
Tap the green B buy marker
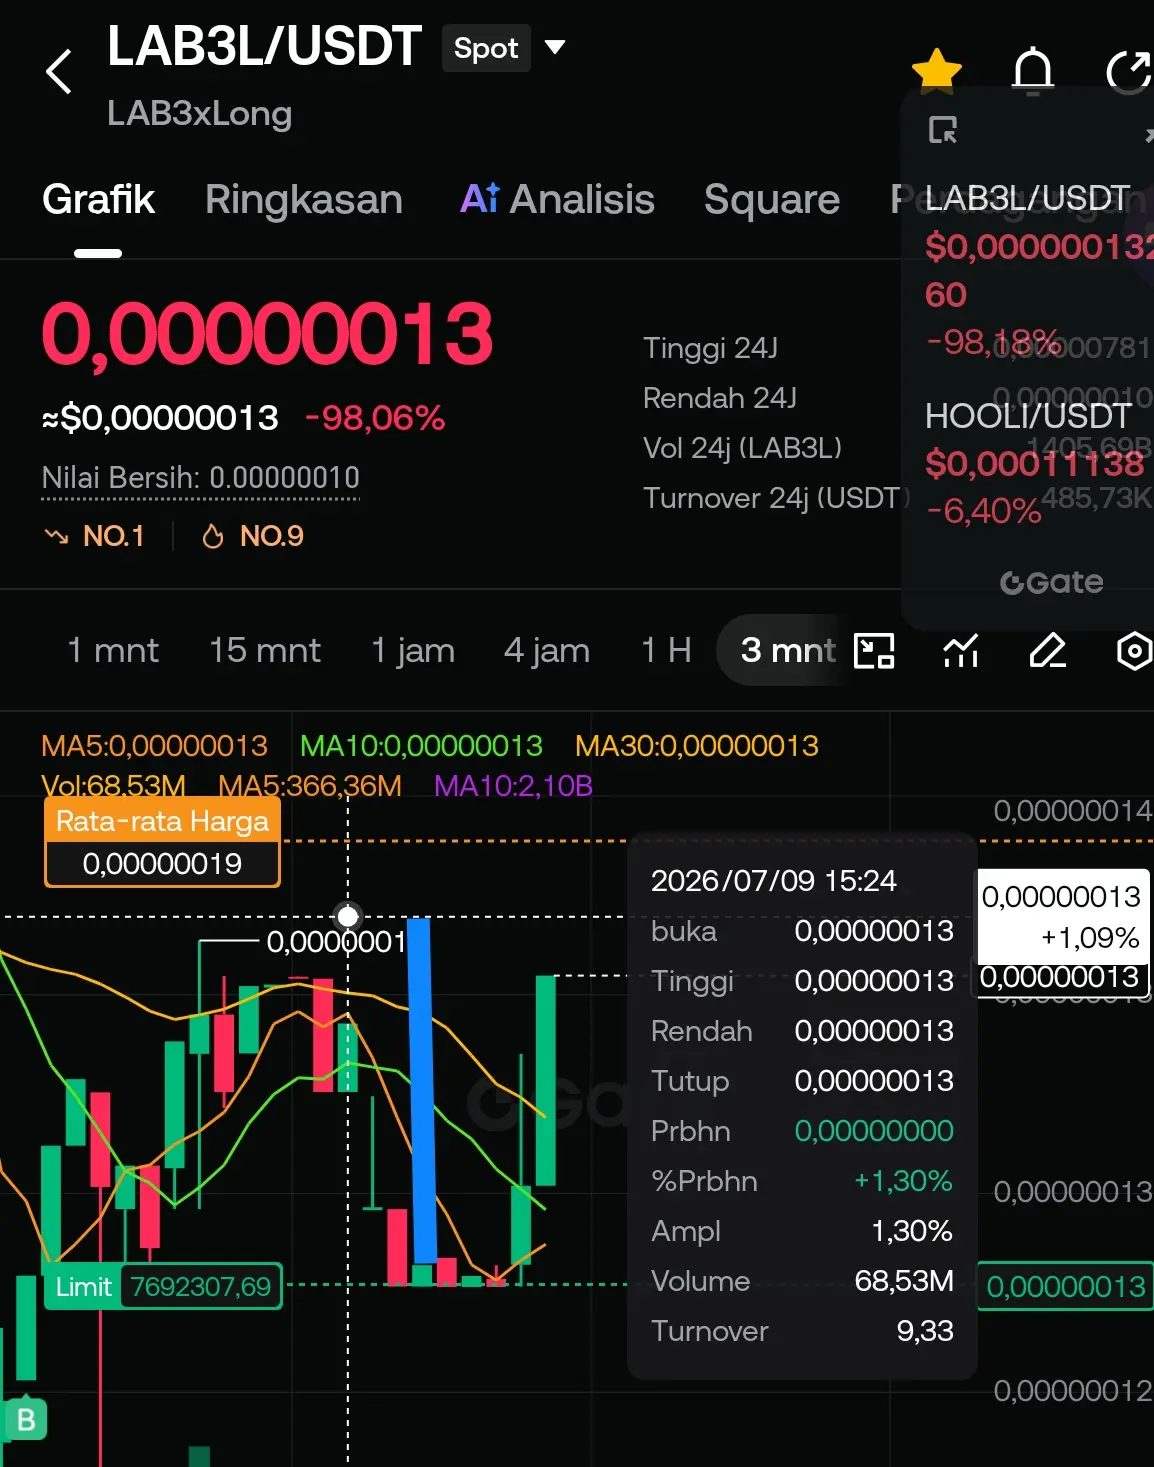(26, 1419)
